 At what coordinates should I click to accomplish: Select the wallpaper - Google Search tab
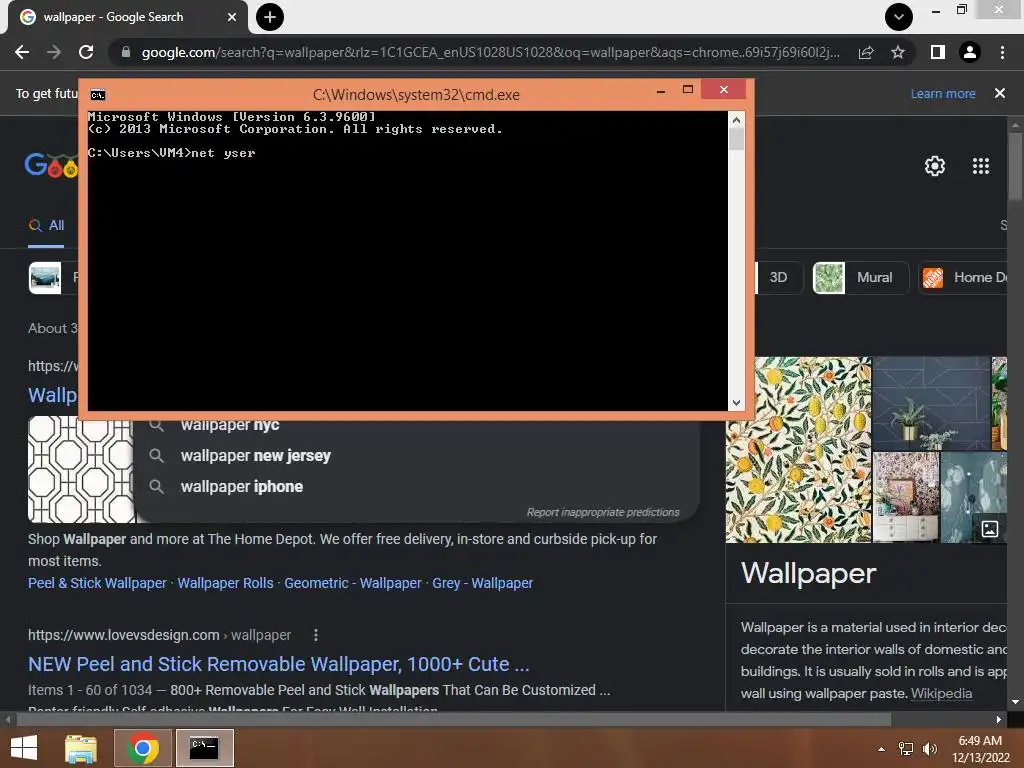tap(127, 17)
